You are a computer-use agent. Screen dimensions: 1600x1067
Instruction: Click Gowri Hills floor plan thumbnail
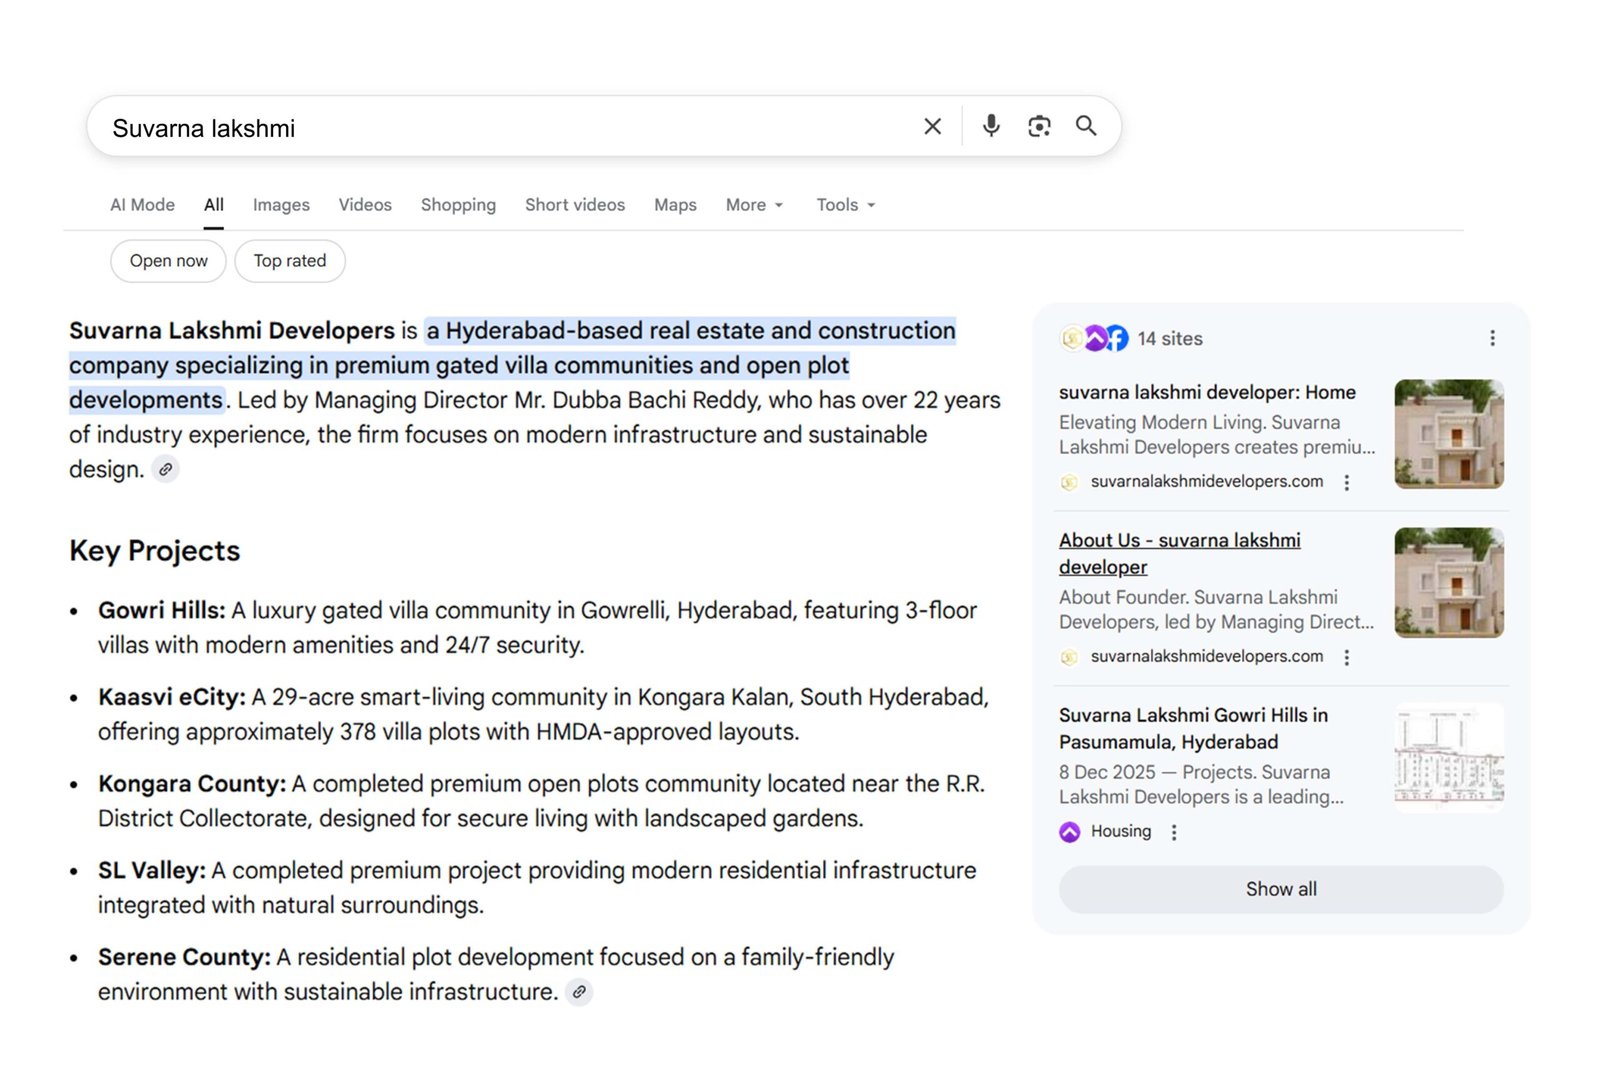tap(1448, 757)
